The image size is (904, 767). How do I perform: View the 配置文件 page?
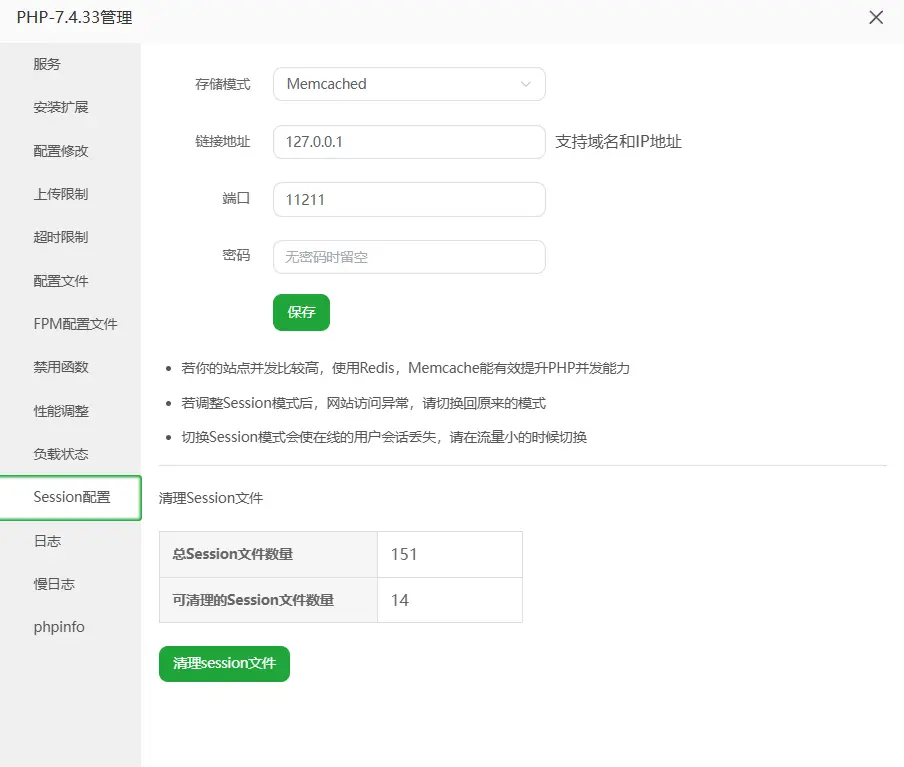(60, 280)
